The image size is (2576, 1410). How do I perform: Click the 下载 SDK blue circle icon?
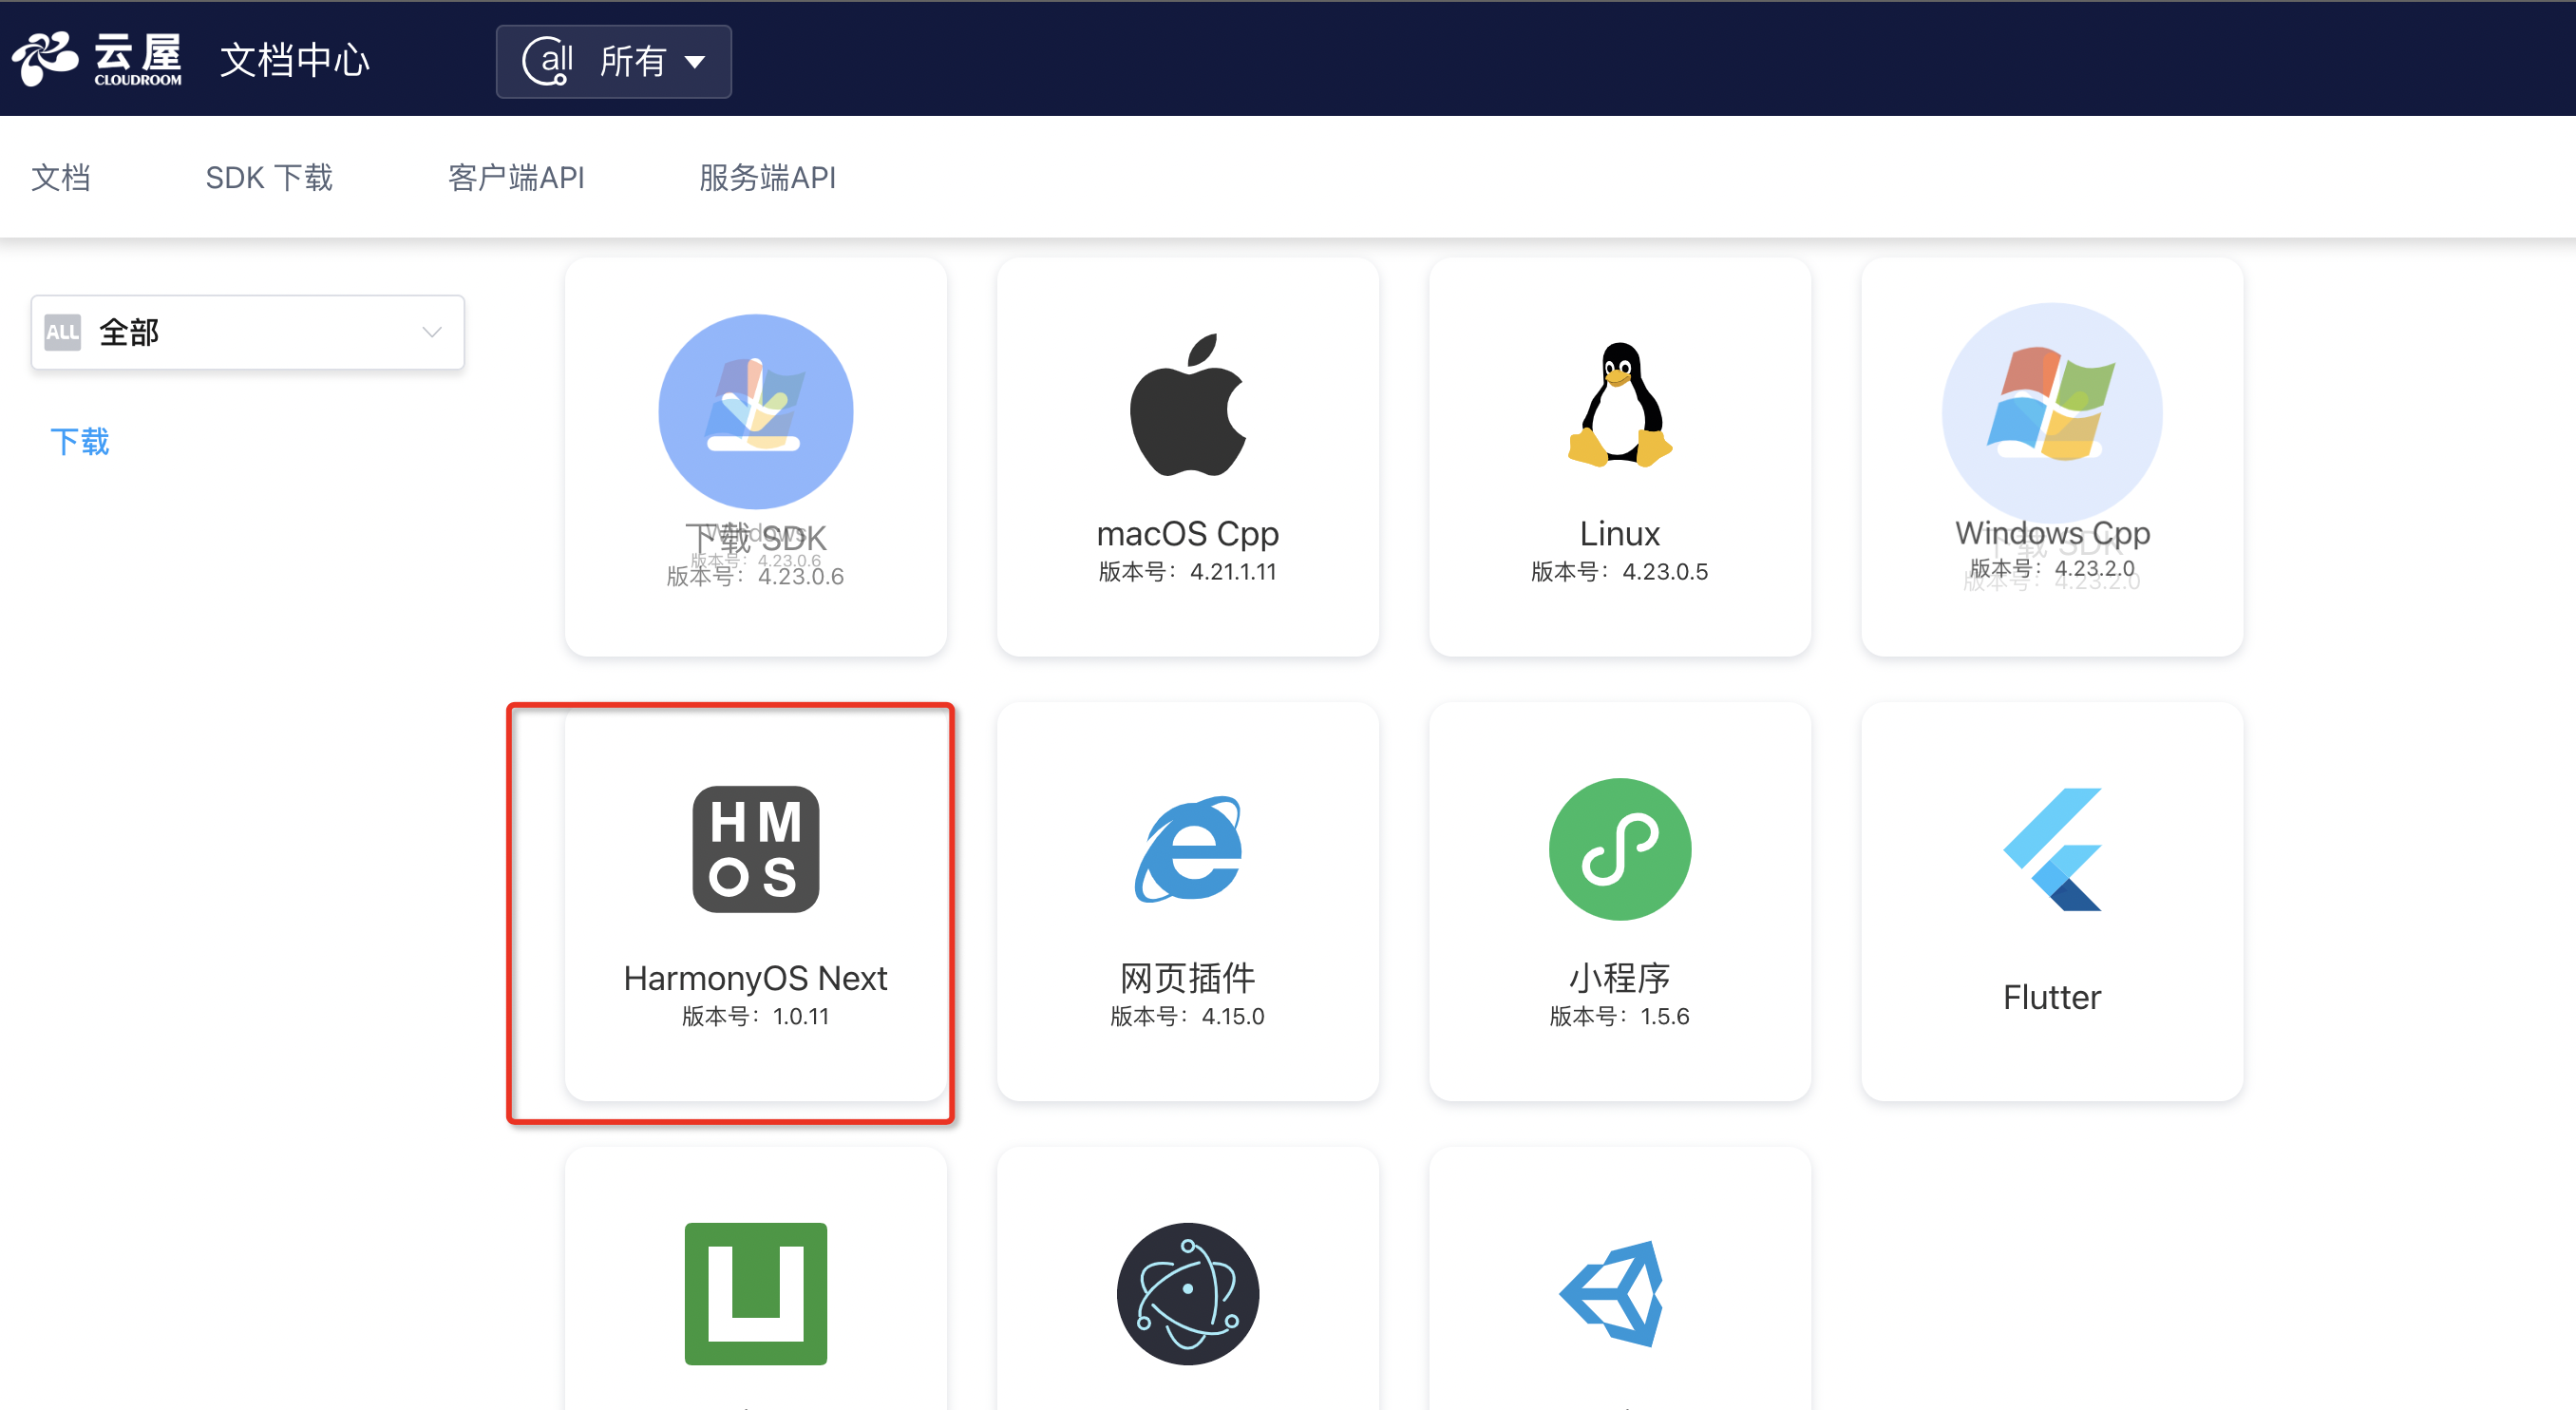[x=756, y=411]
